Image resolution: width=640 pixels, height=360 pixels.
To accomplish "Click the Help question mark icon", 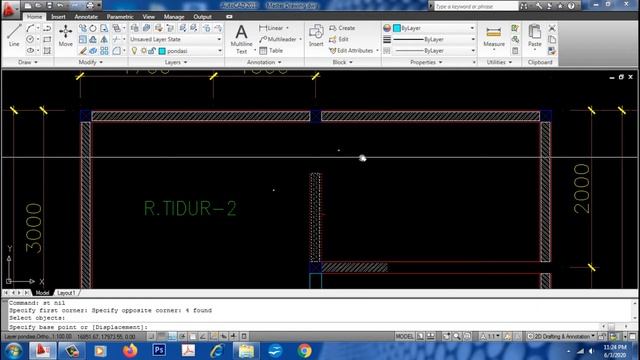I will (571, 6).
